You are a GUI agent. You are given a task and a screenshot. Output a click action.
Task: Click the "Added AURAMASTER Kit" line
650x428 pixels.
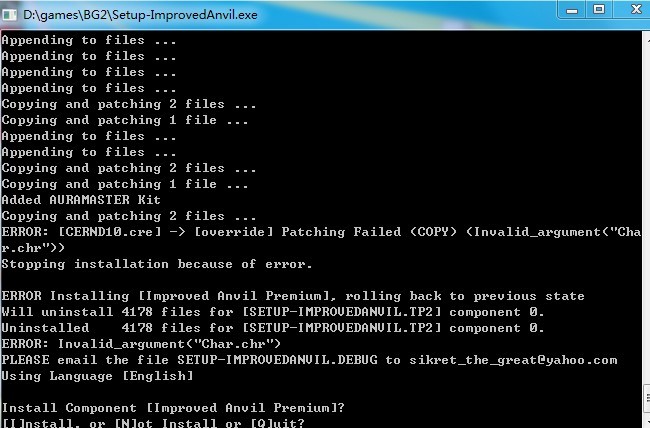click(80, 200)
